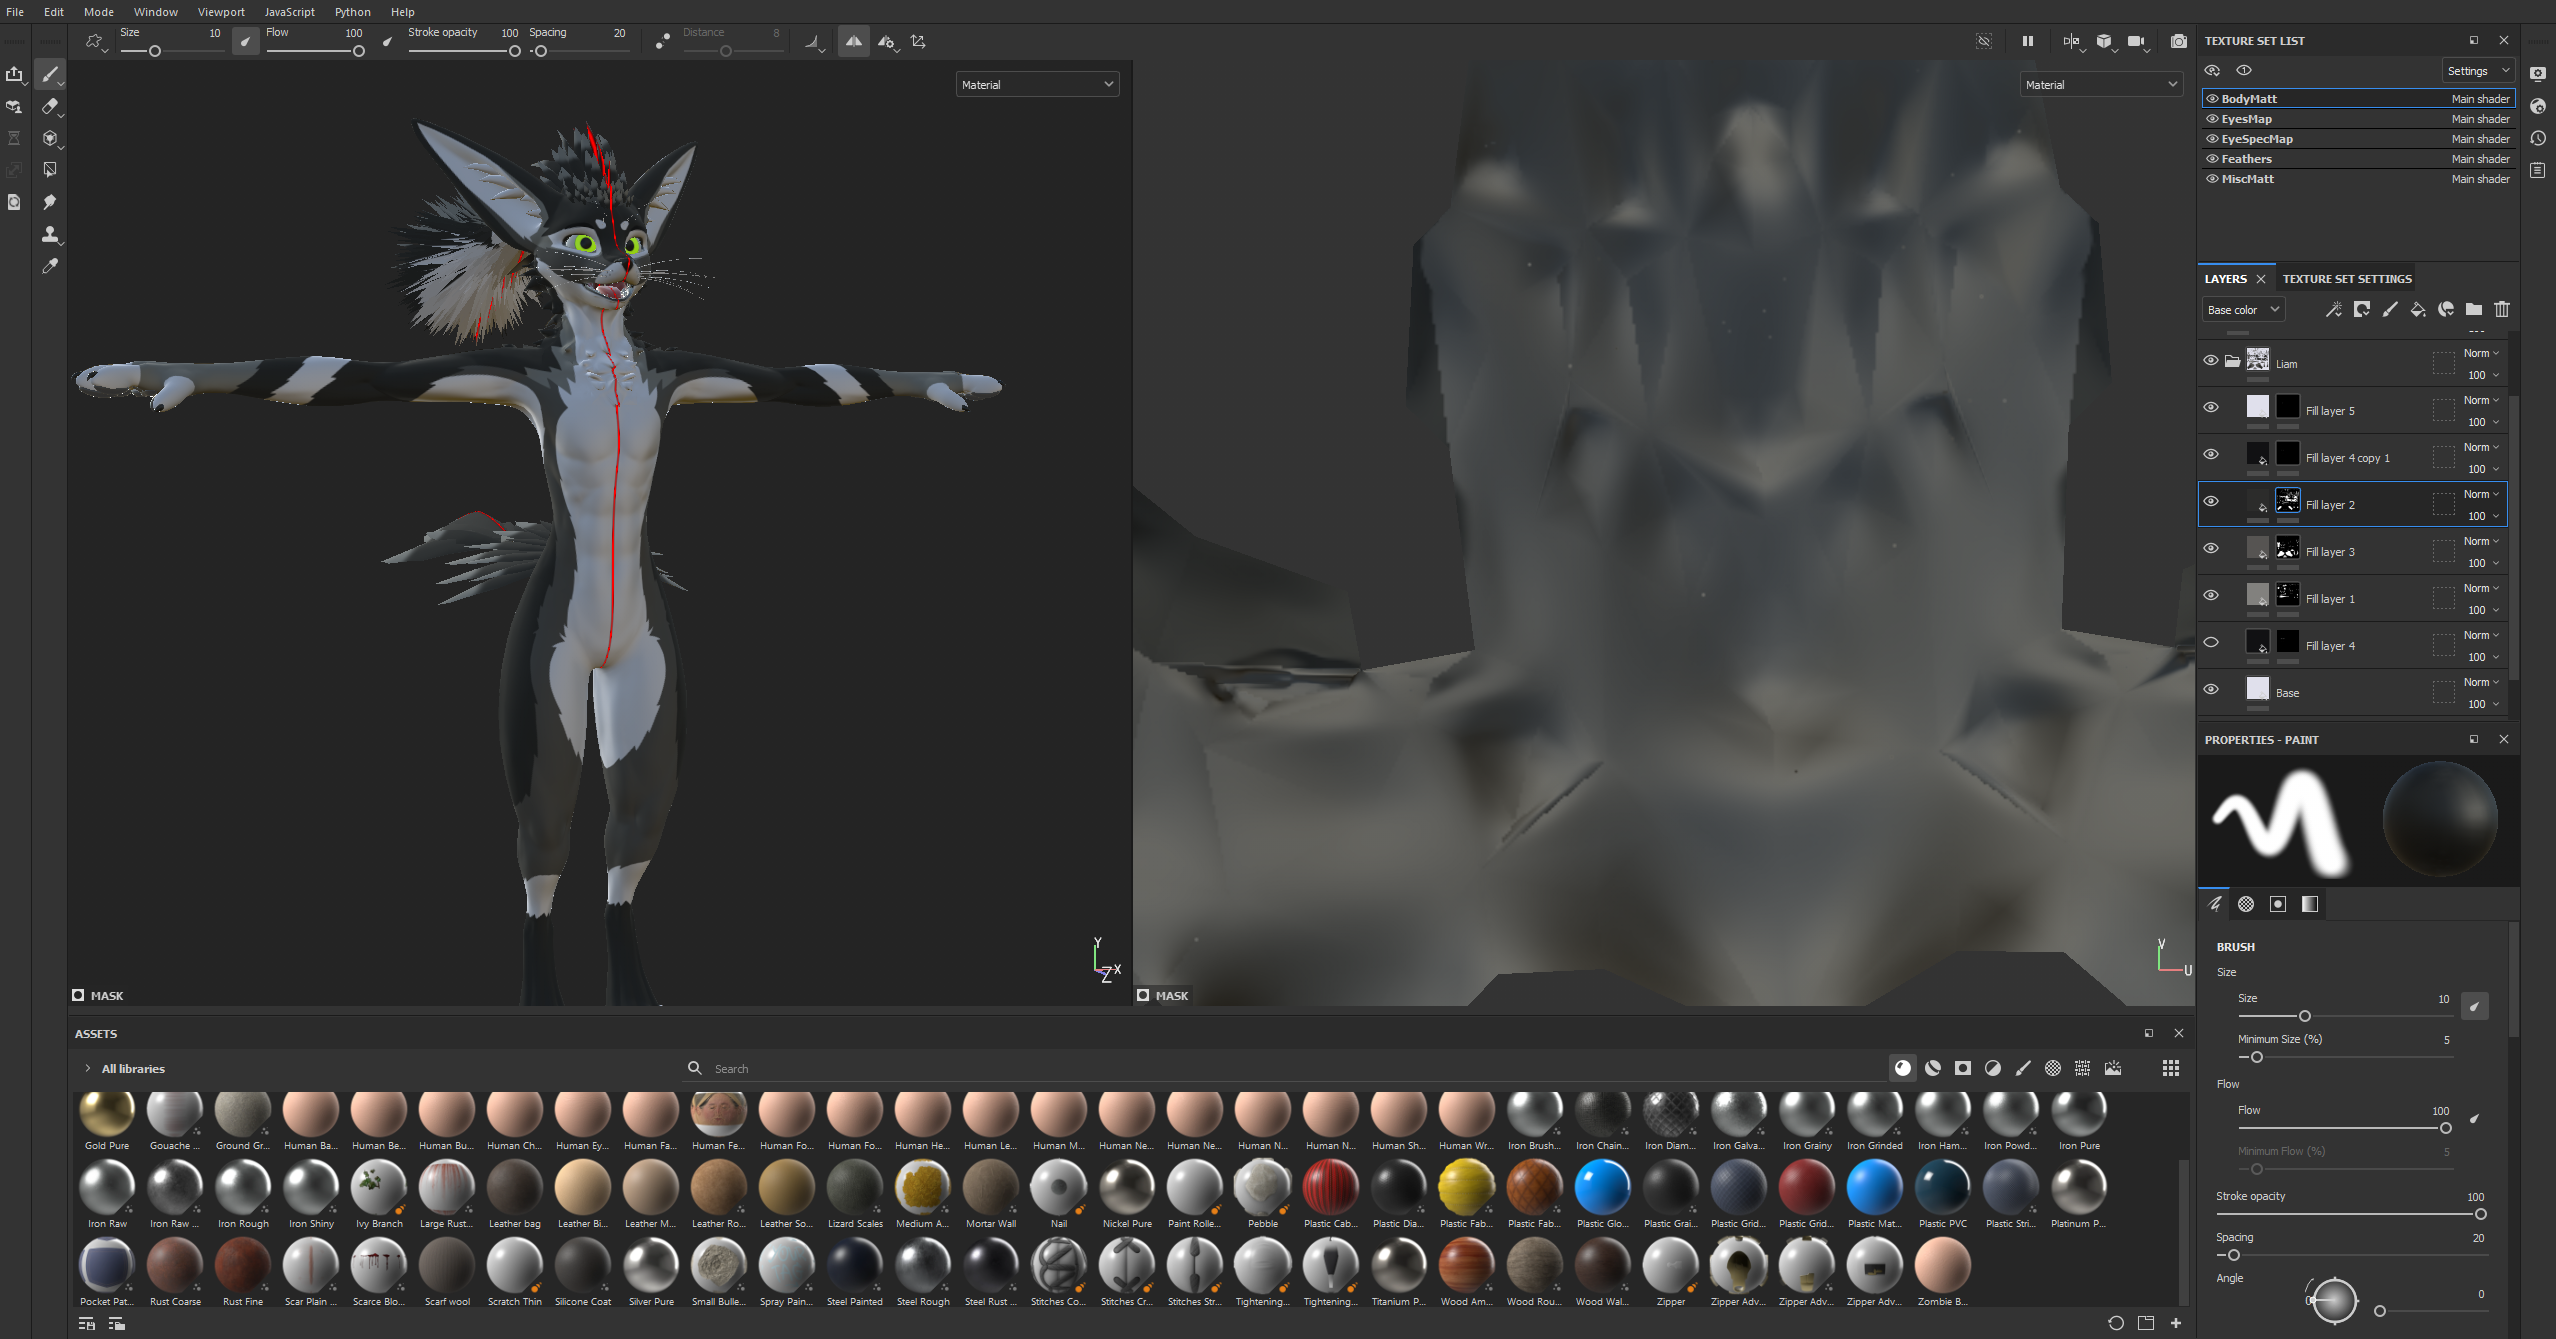Viewport: 2556px width, 1339px height.
Task: Filter assets by alphas
Action: click(2053, 1068)
